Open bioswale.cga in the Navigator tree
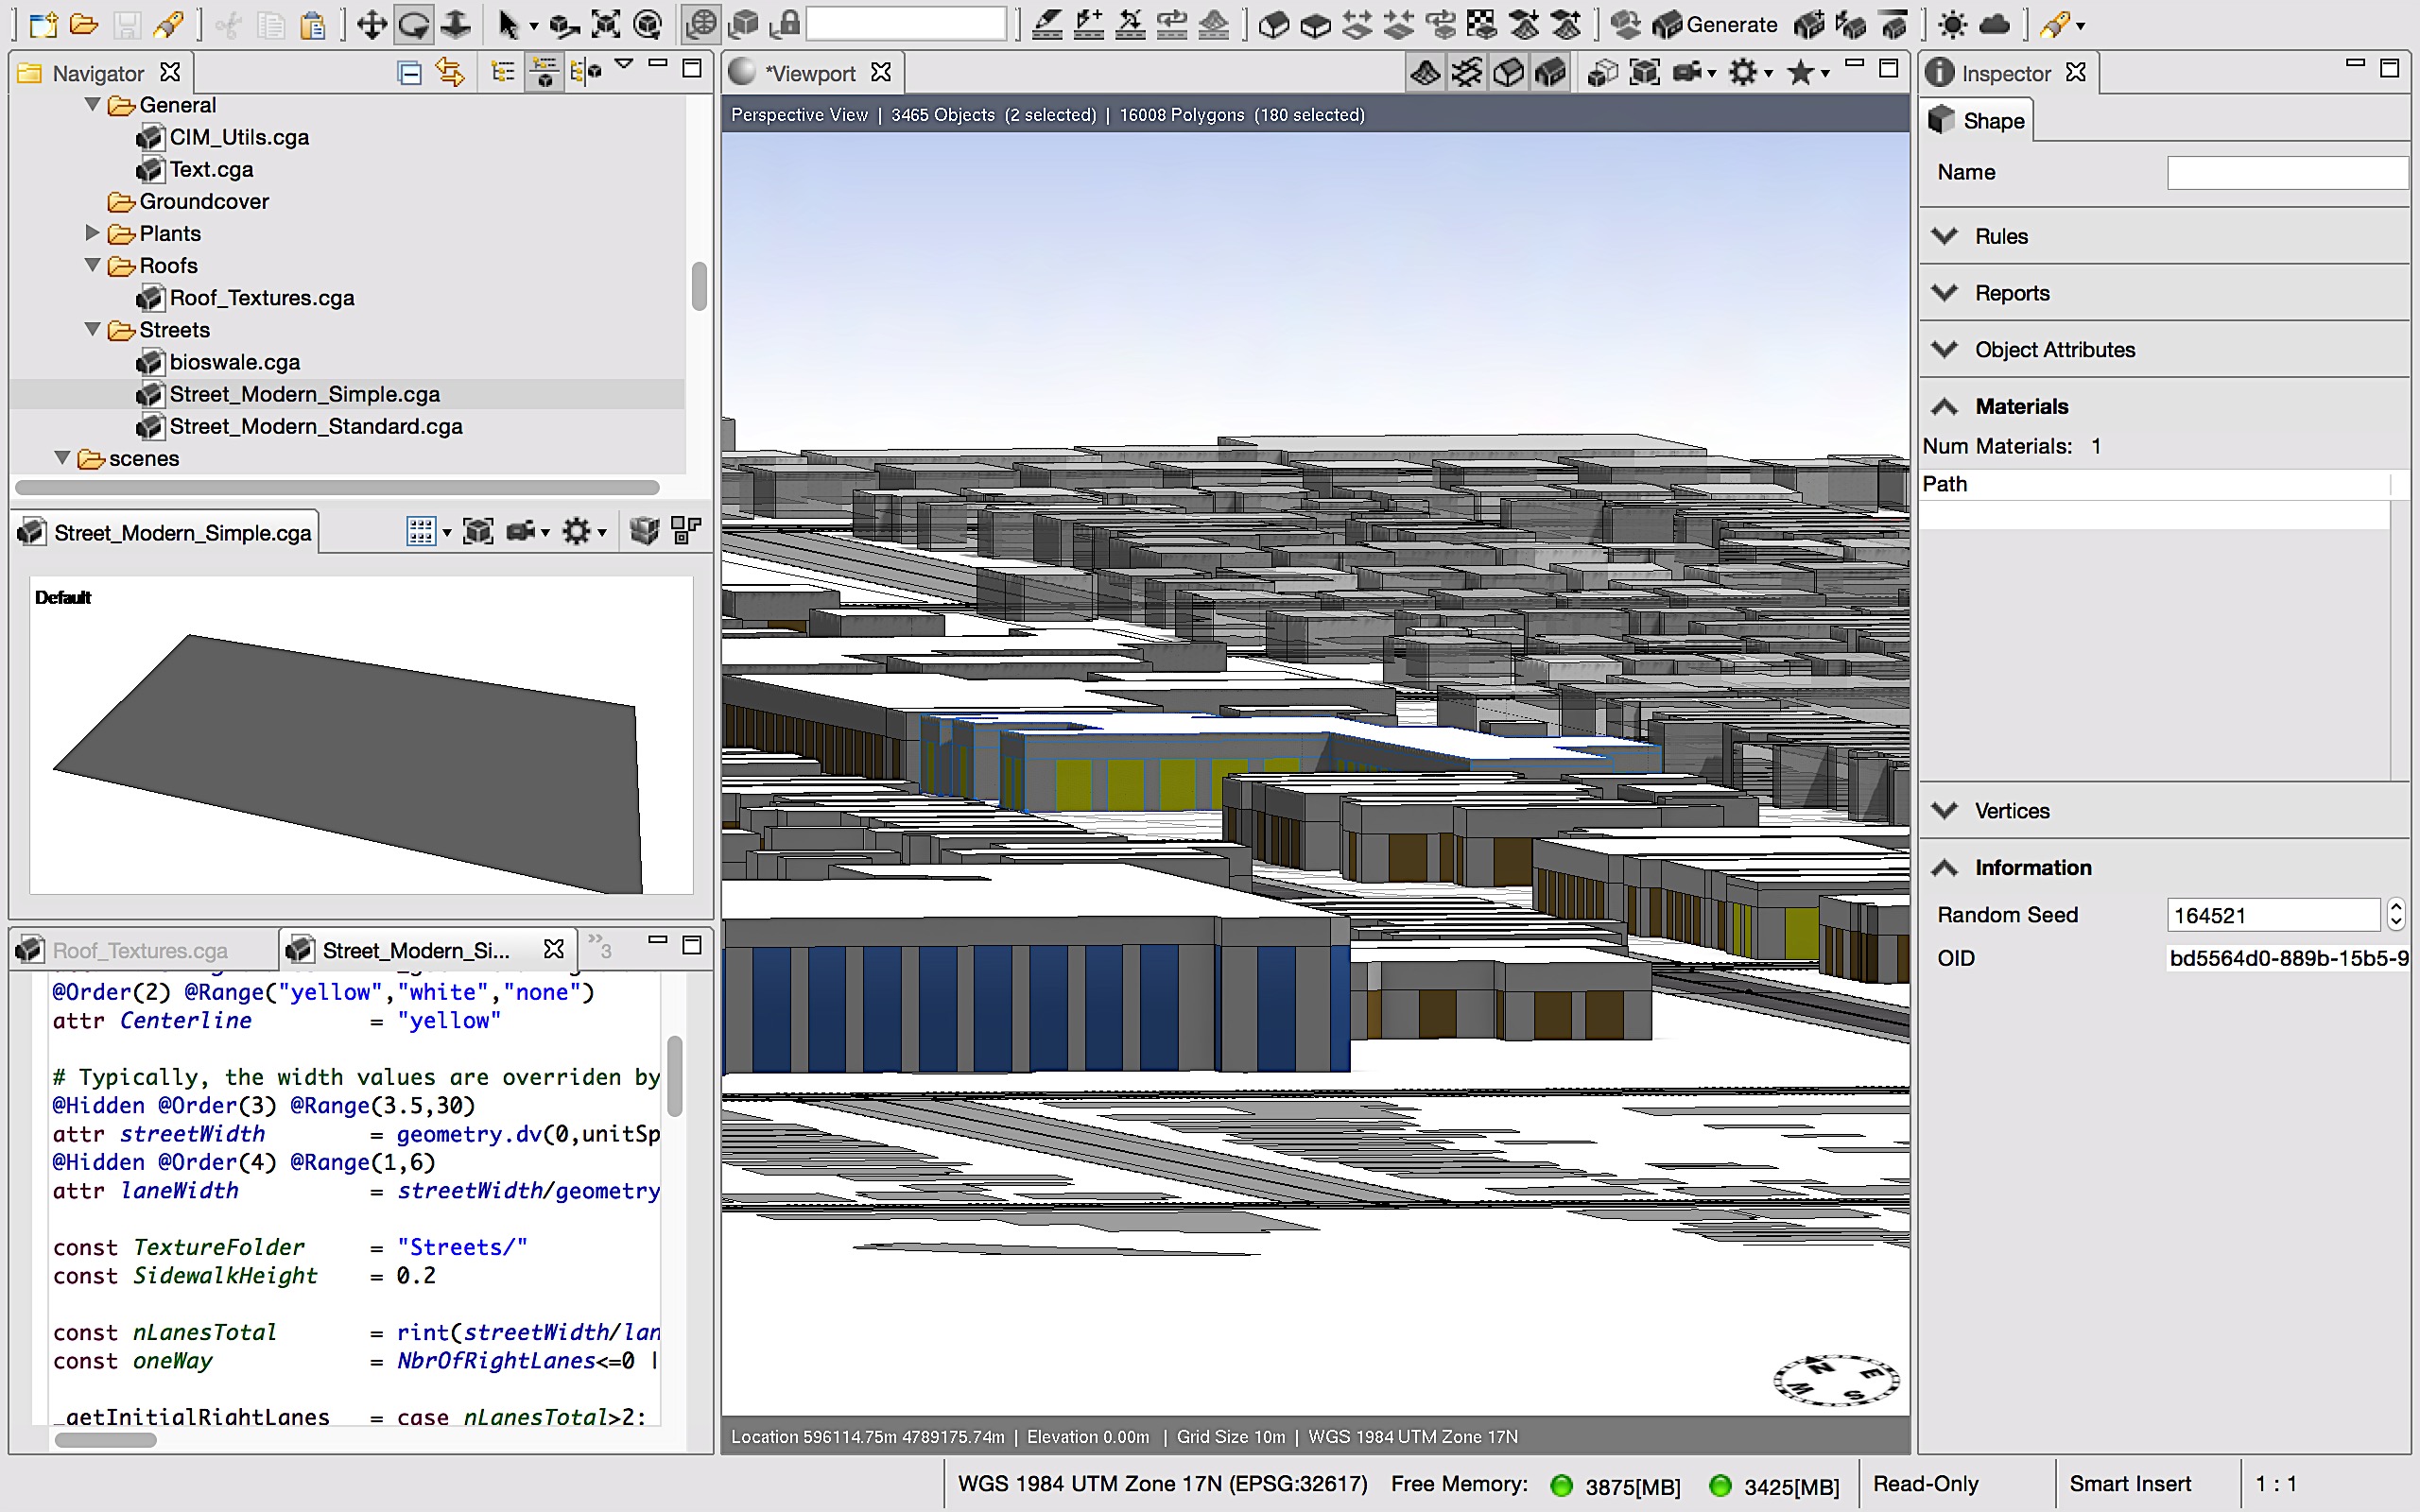This screenshot has height=1512, width=2420. pyautogui.click(x=234, y=362)
